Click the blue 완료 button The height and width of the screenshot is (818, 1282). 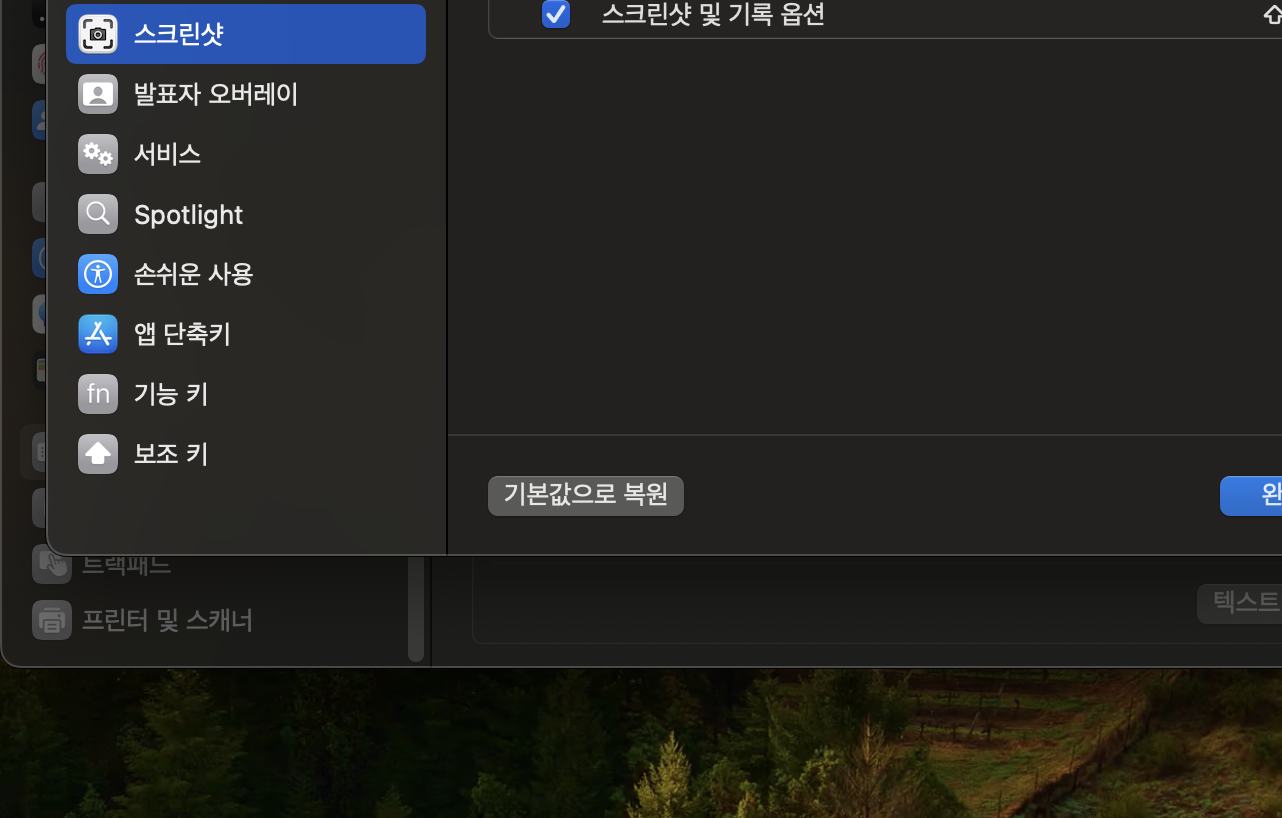pos(1251,496)
